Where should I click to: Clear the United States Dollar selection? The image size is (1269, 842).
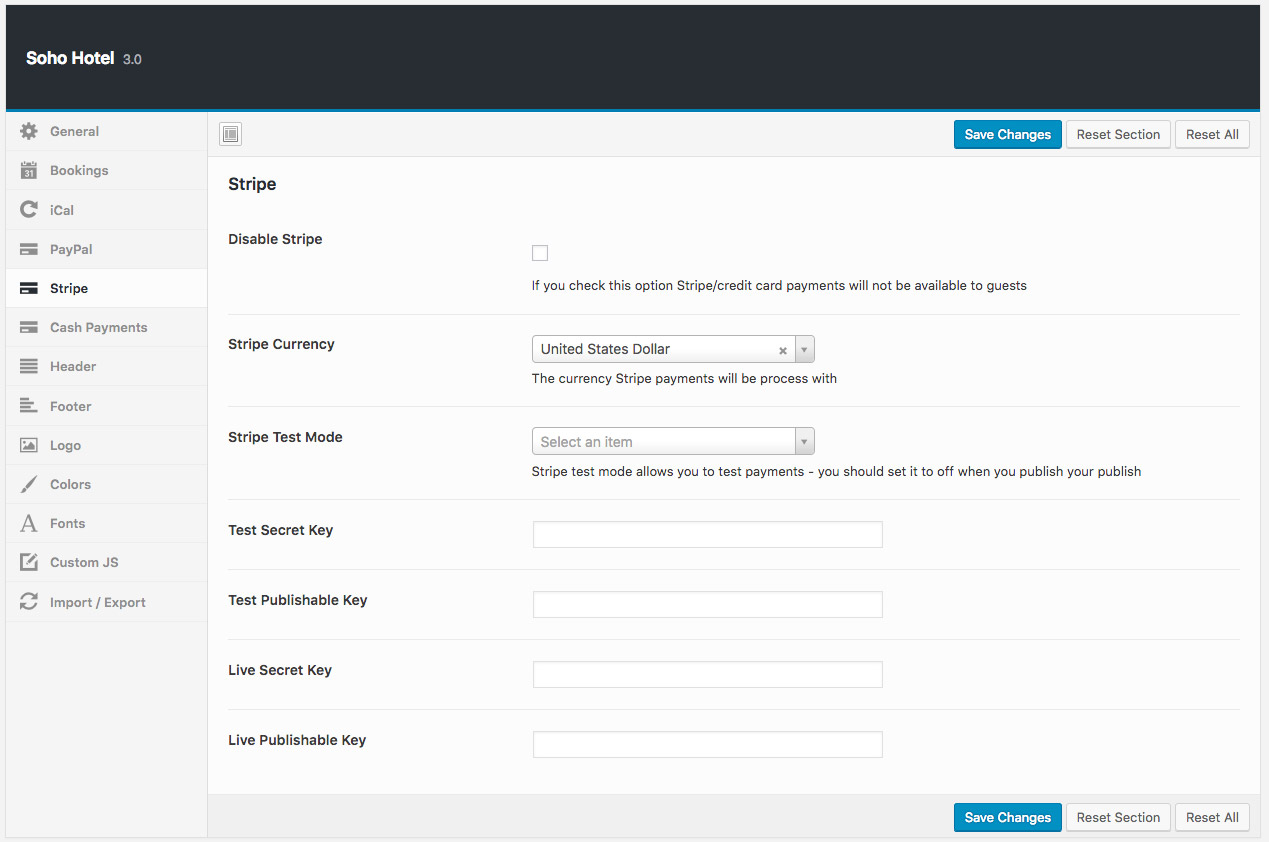783,350
